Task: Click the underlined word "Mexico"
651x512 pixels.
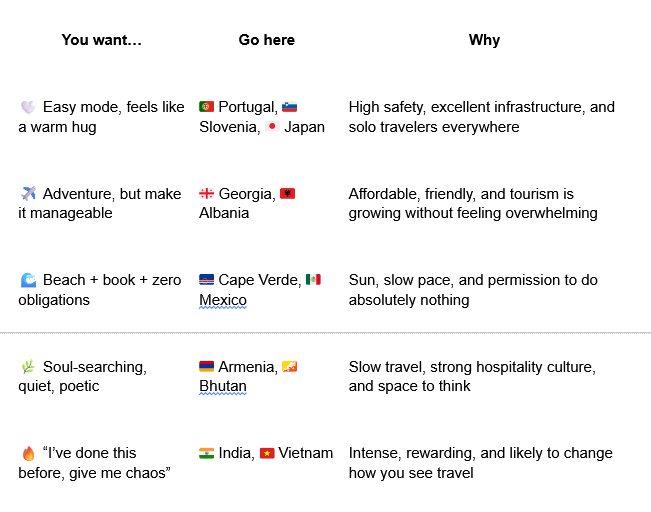Action: (x=222, y=300)
